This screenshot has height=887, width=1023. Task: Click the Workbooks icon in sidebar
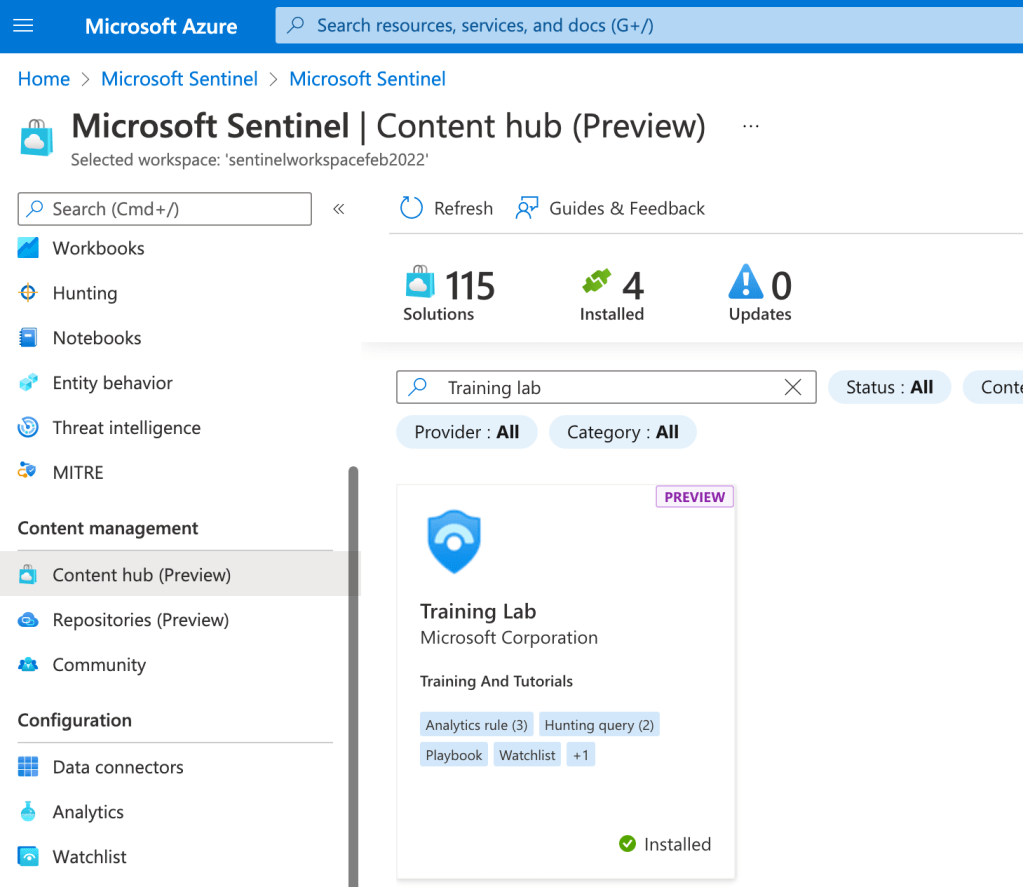point(28,248)
